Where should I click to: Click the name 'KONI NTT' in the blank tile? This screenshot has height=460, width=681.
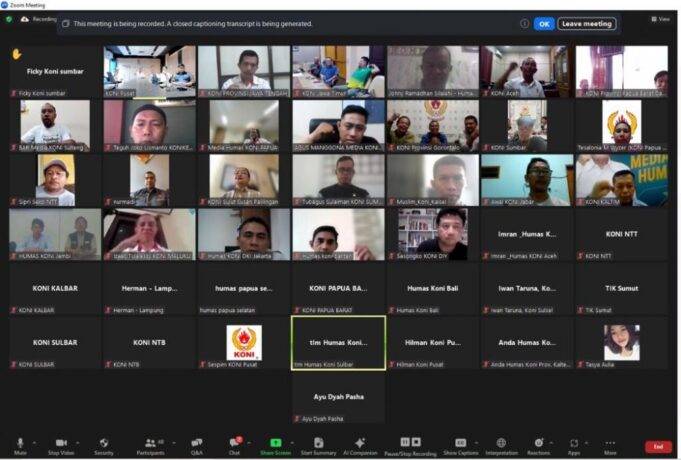point(621,234)
